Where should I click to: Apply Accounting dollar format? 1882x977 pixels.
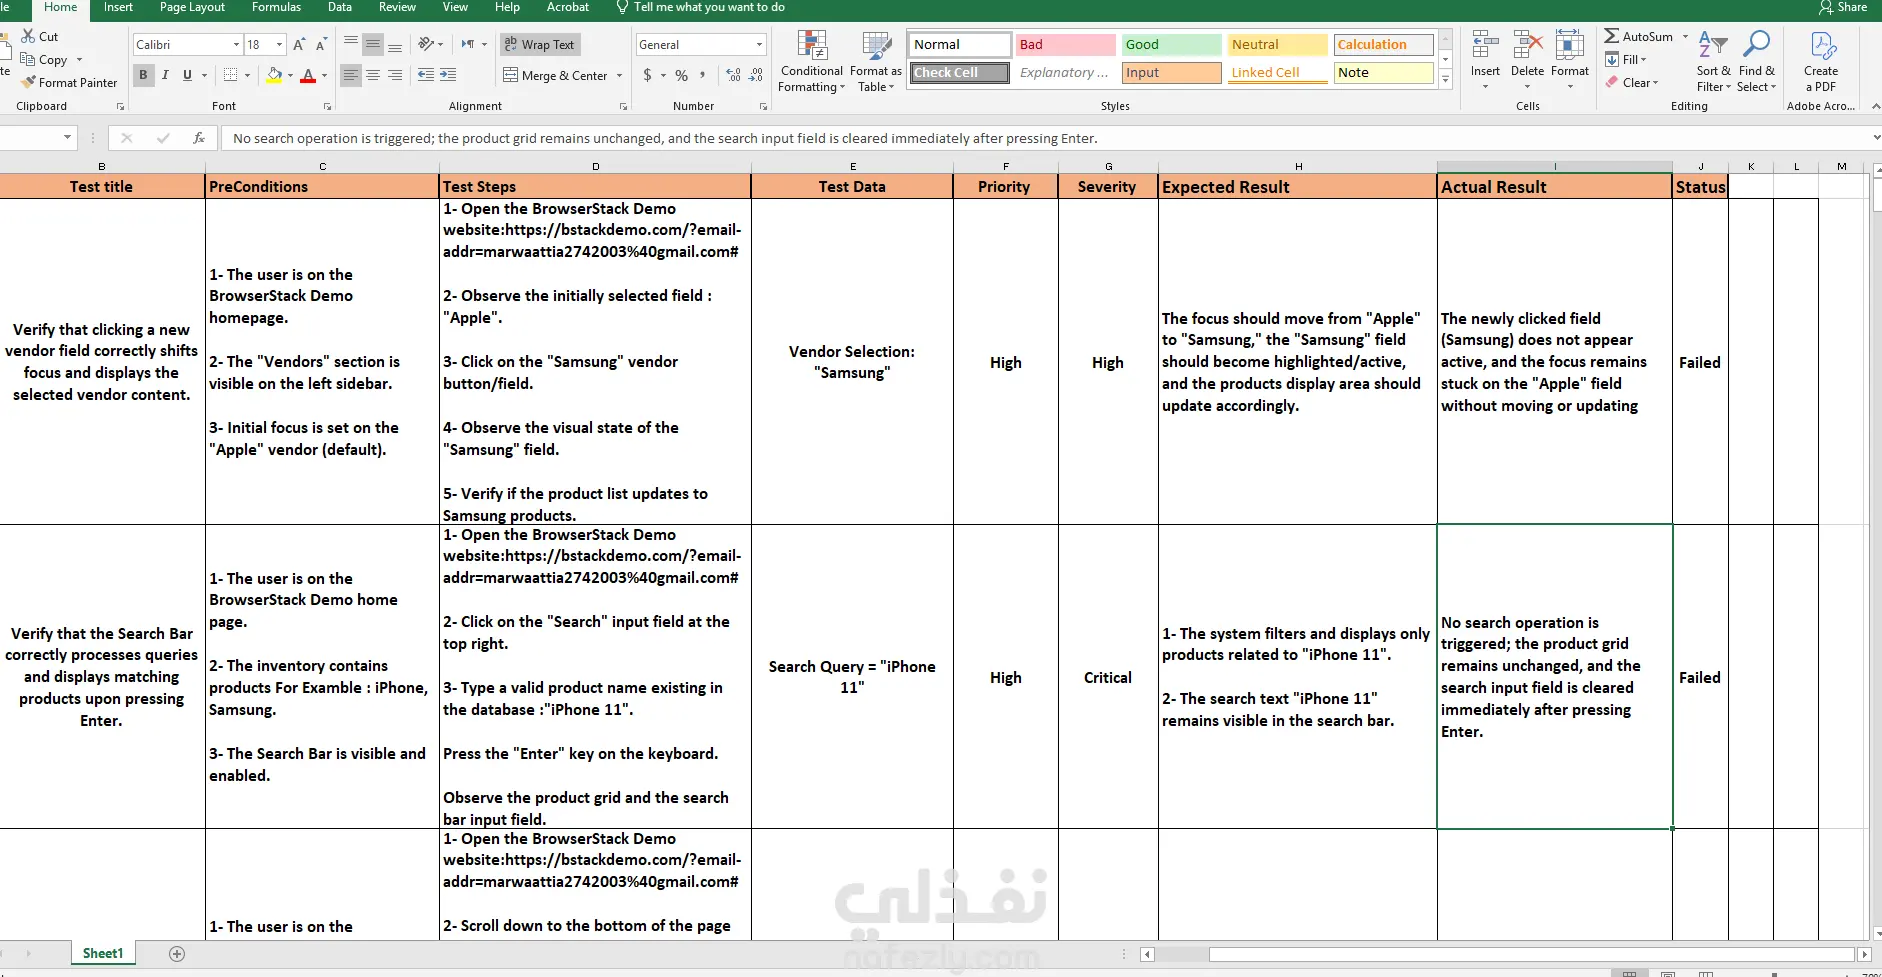tap(648, 75)
